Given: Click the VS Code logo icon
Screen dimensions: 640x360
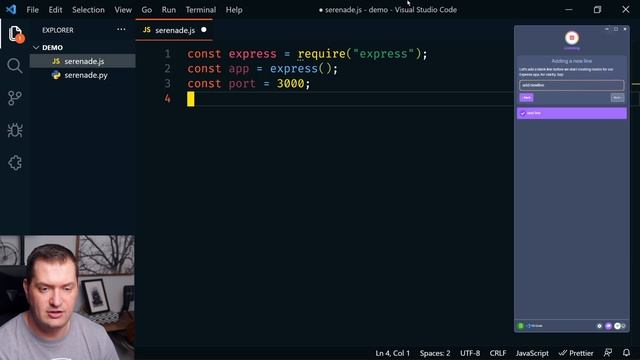Looking at the screenshot, I should pyautogui.click(x=11, y=9).
